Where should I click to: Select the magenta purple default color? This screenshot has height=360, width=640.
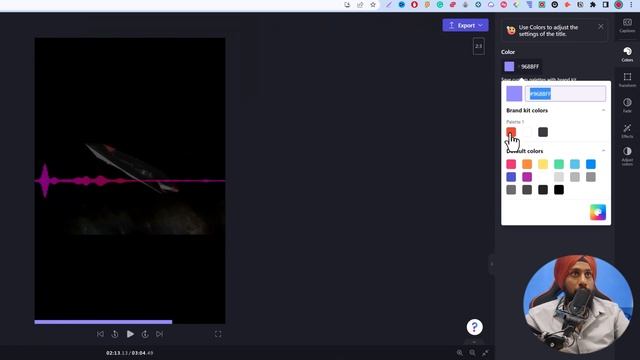point(527,177)
